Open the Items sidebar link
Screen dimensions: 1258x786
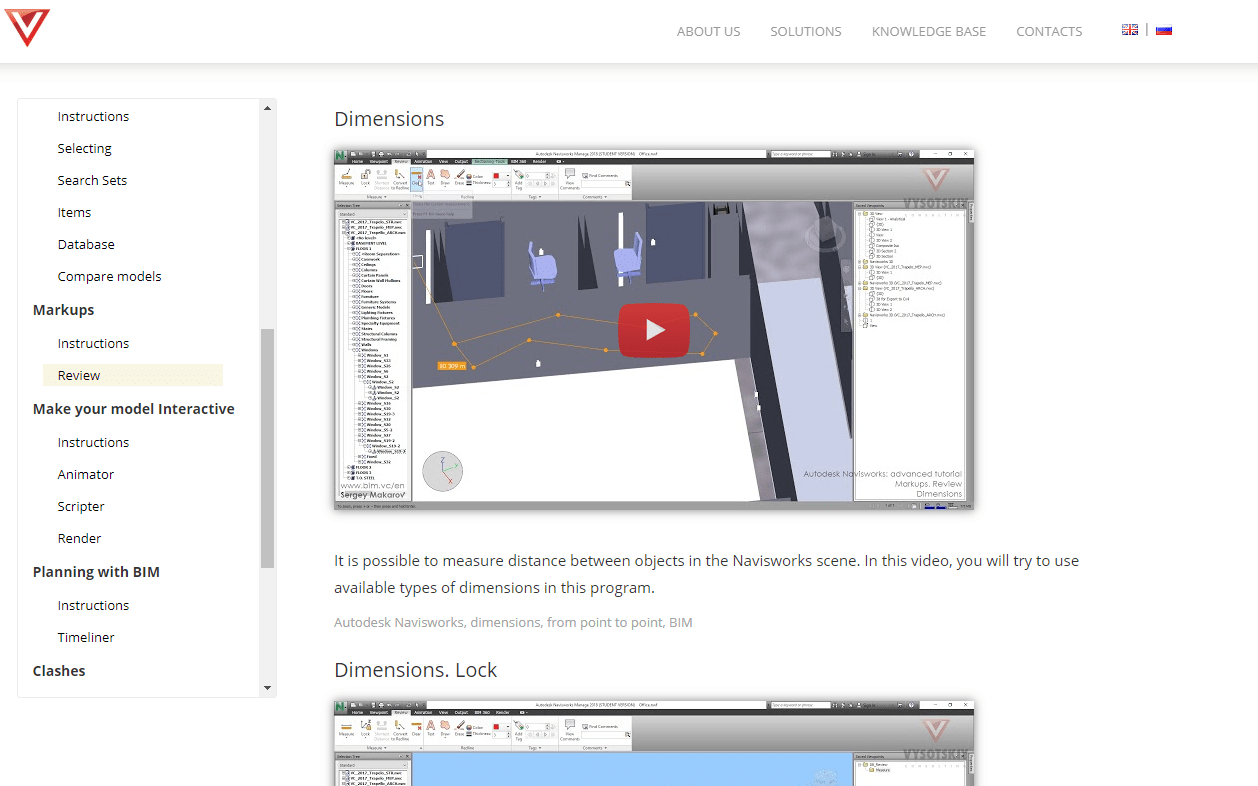[x=74, y=212]
